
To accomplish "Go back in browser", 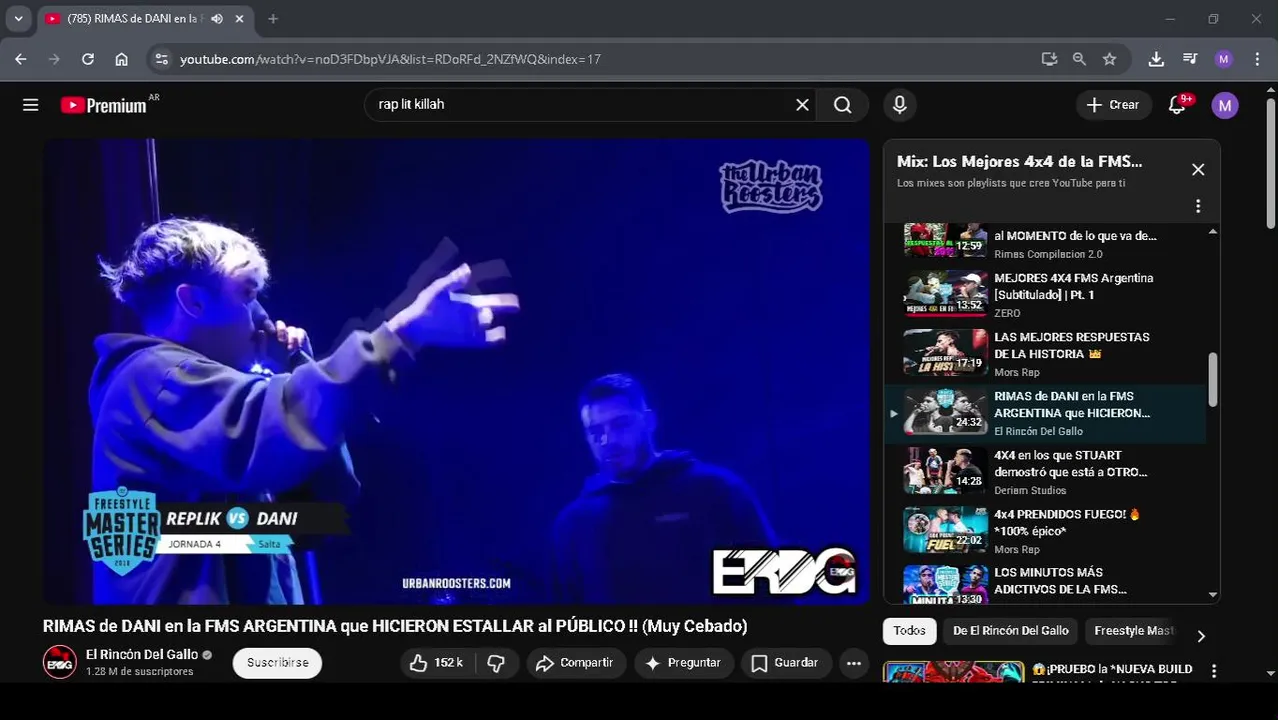I will click(21, 59).
